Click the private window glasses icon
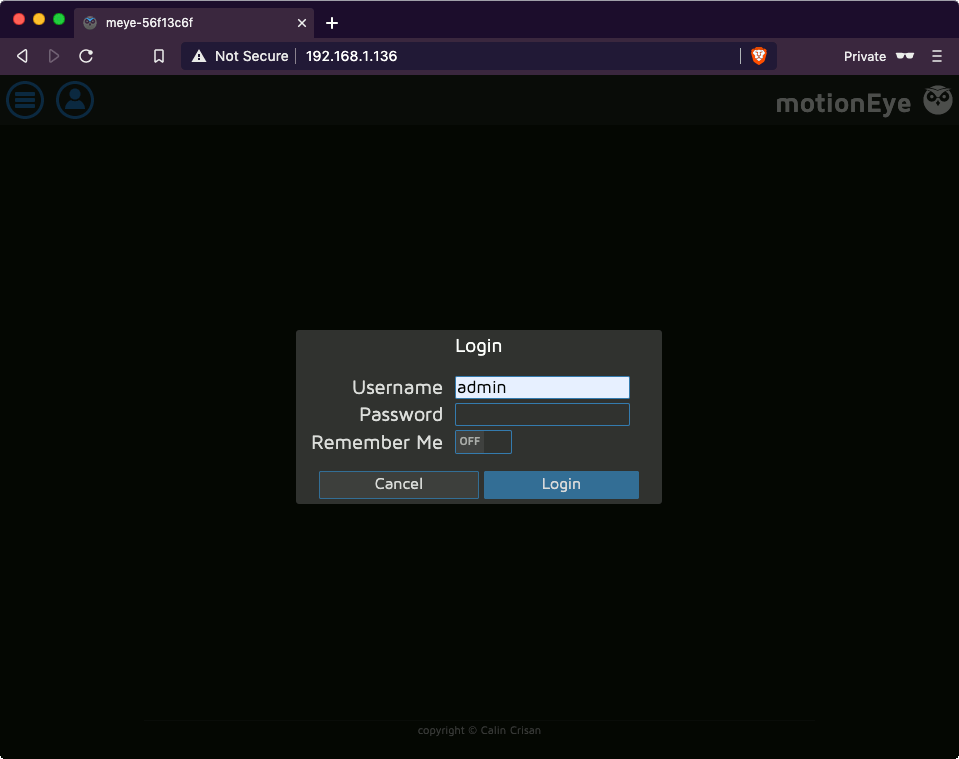 click(x=905, y=56)
